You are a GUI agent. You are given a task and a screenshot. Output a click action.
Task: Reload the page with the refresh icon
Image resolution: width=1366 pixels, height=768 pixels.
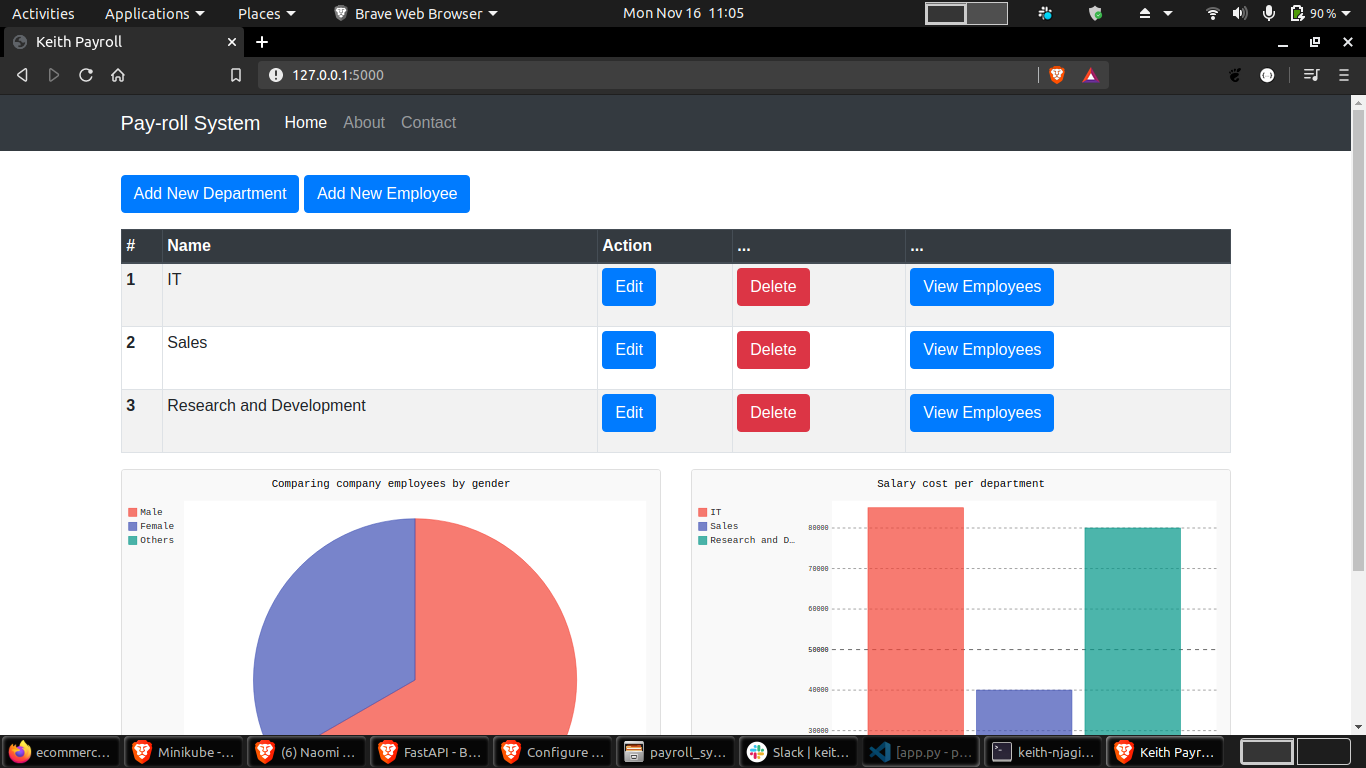(86, 75)
